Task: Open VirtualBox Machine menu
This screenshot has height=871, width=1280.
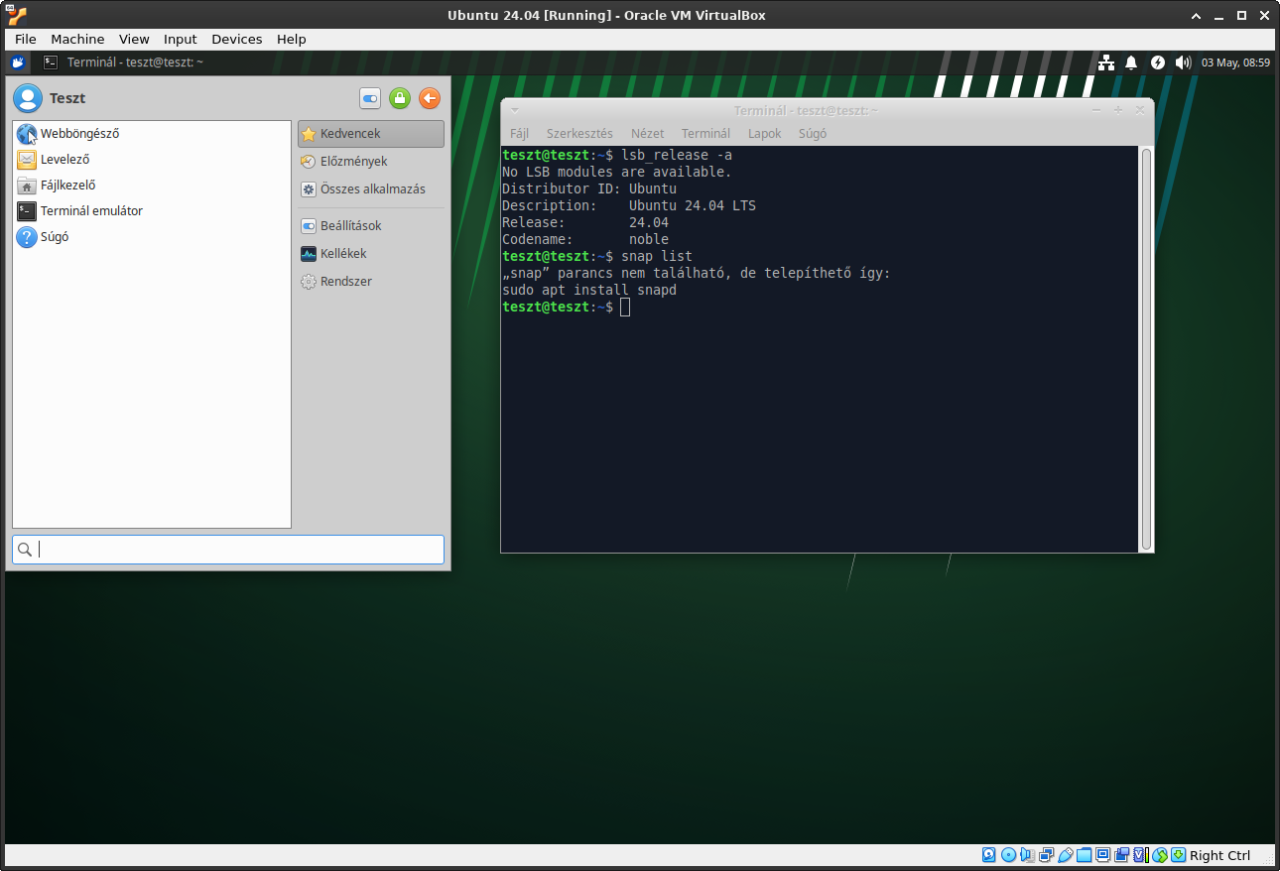Action: 78,39
